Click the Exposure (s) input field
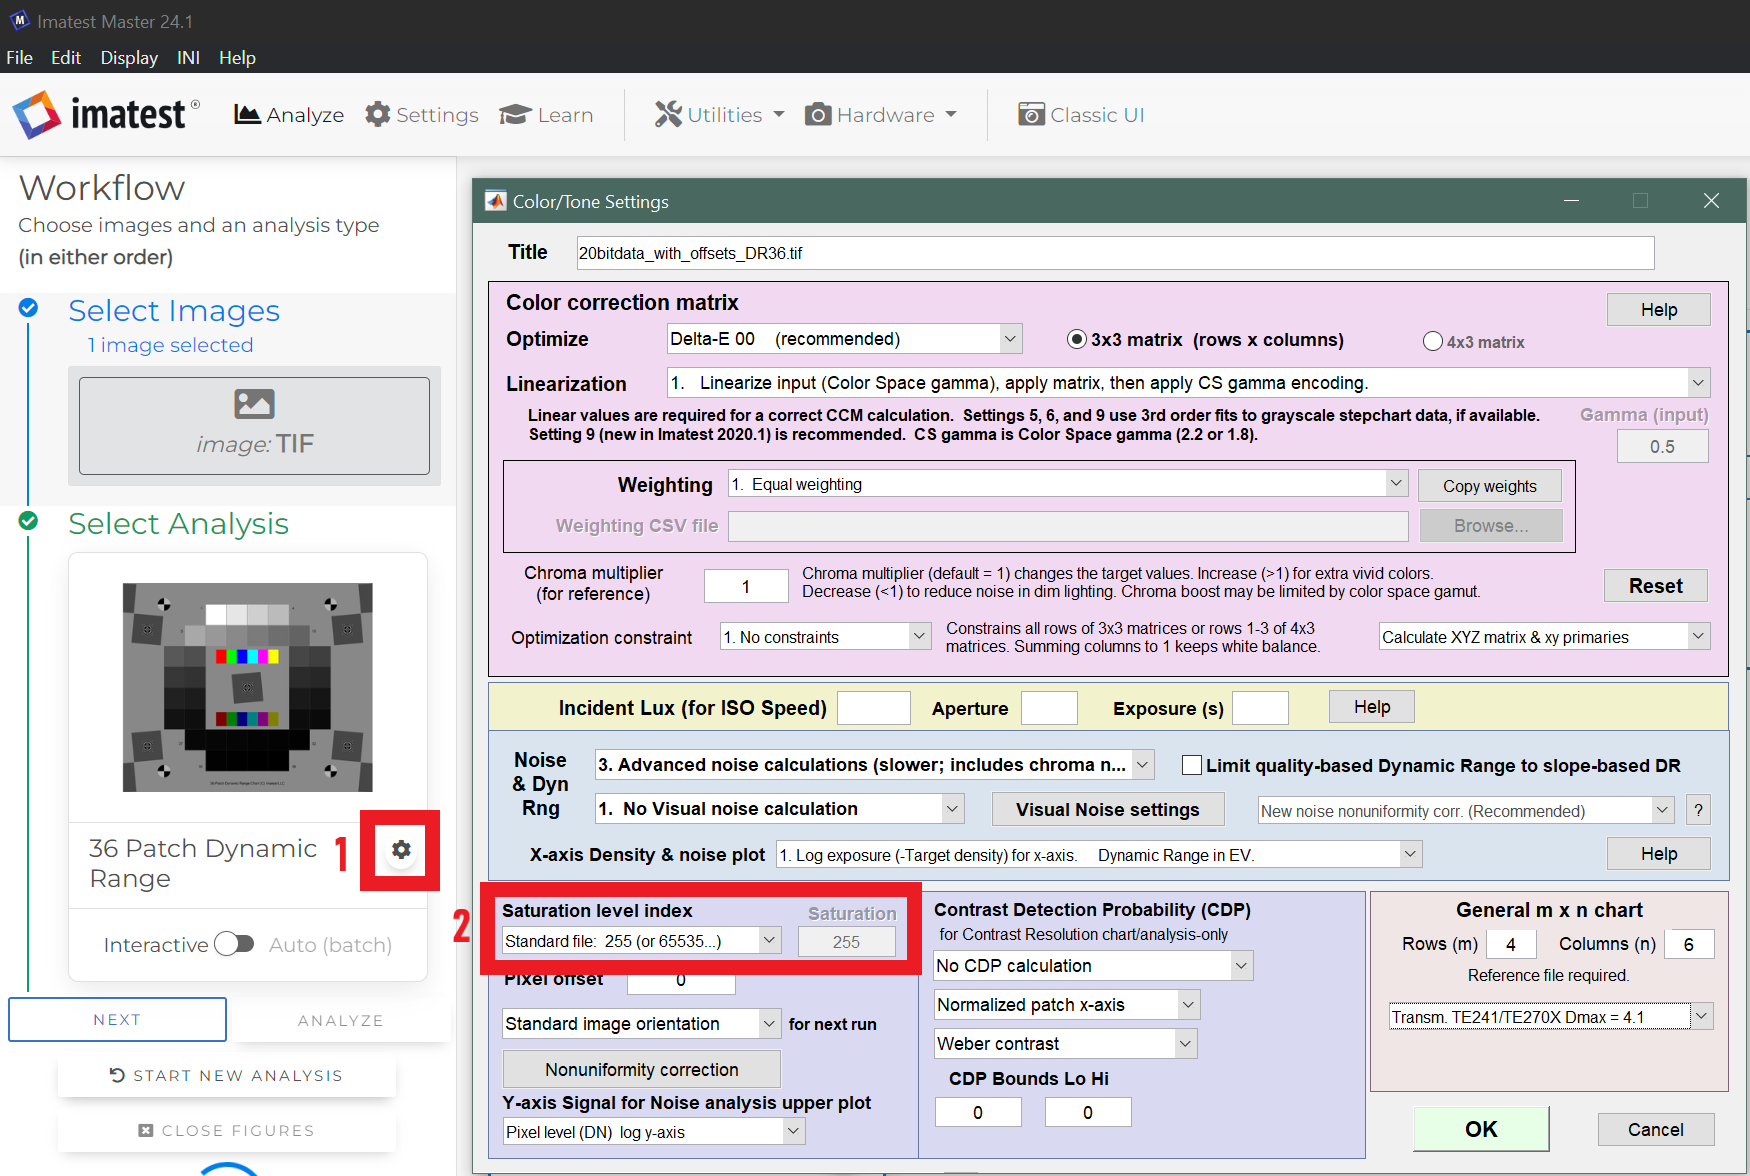 pos(1260,708)
